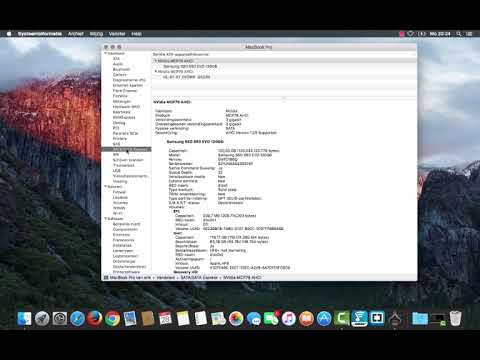
Task: Select Installaties under Software
Action: coord(122,245)
